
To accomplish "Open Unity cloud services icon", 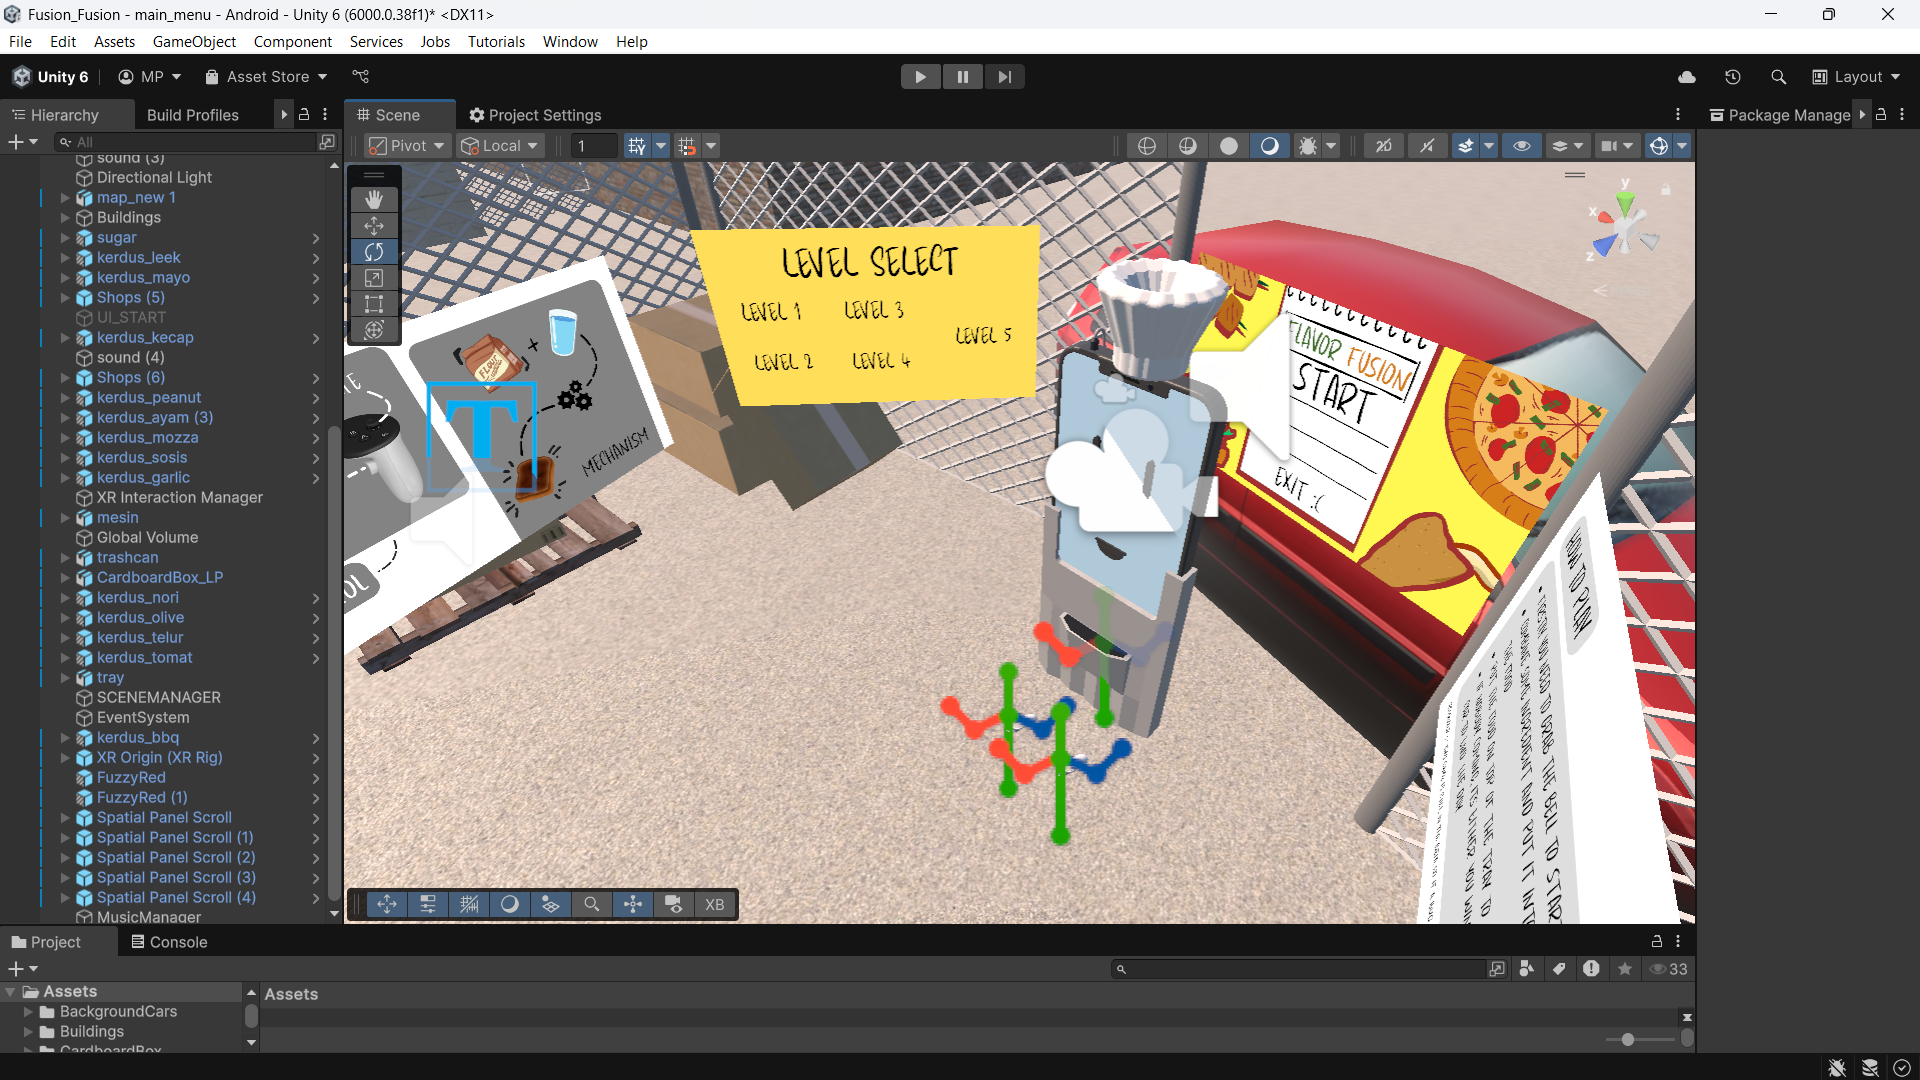I will coord(1687,77).
